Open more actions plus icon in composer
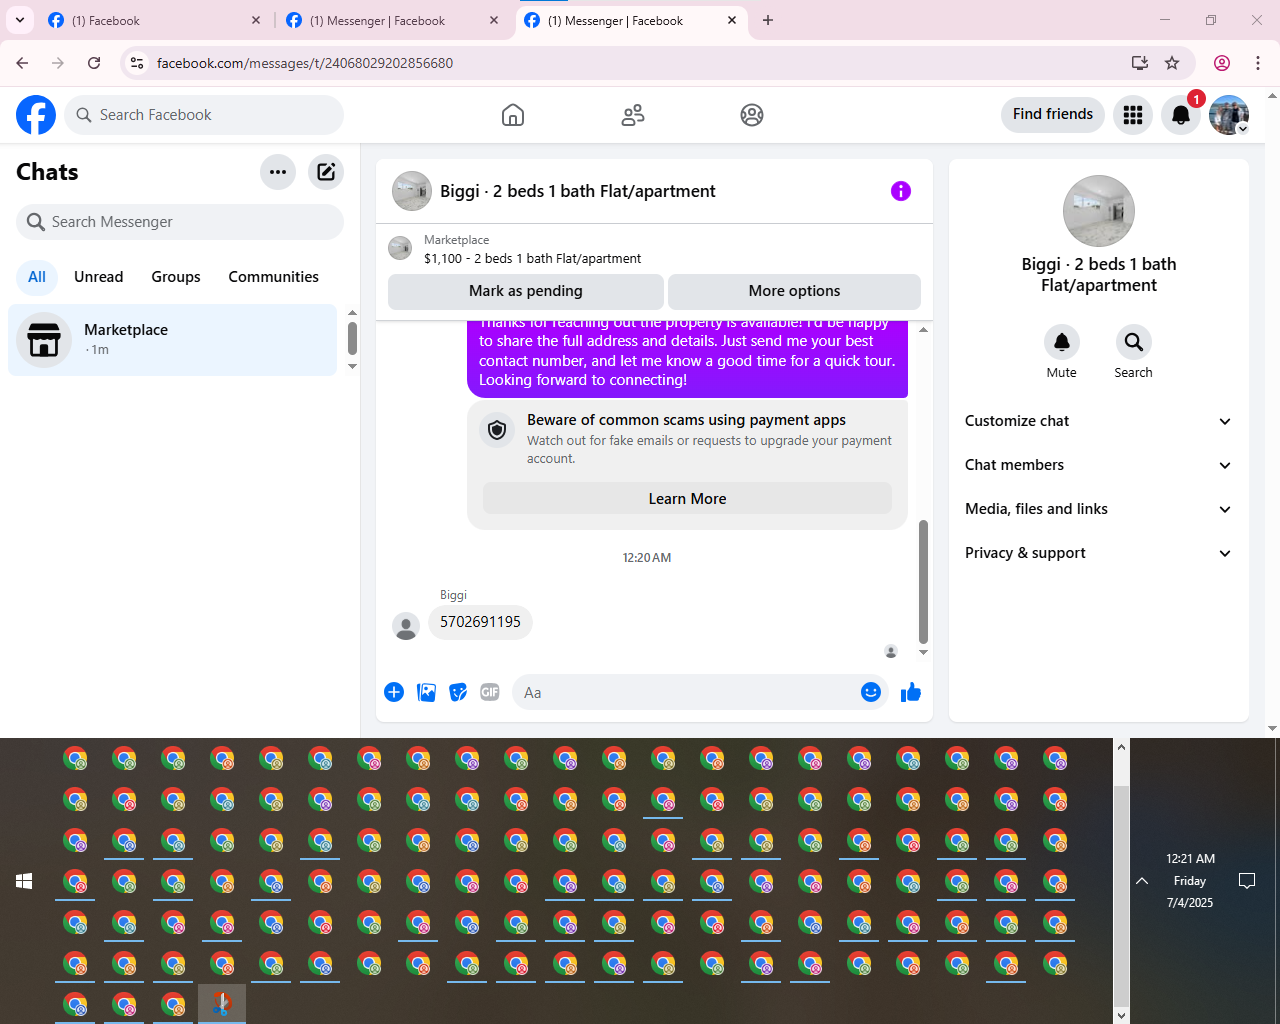The image size is (1280, 1024). 394,692
